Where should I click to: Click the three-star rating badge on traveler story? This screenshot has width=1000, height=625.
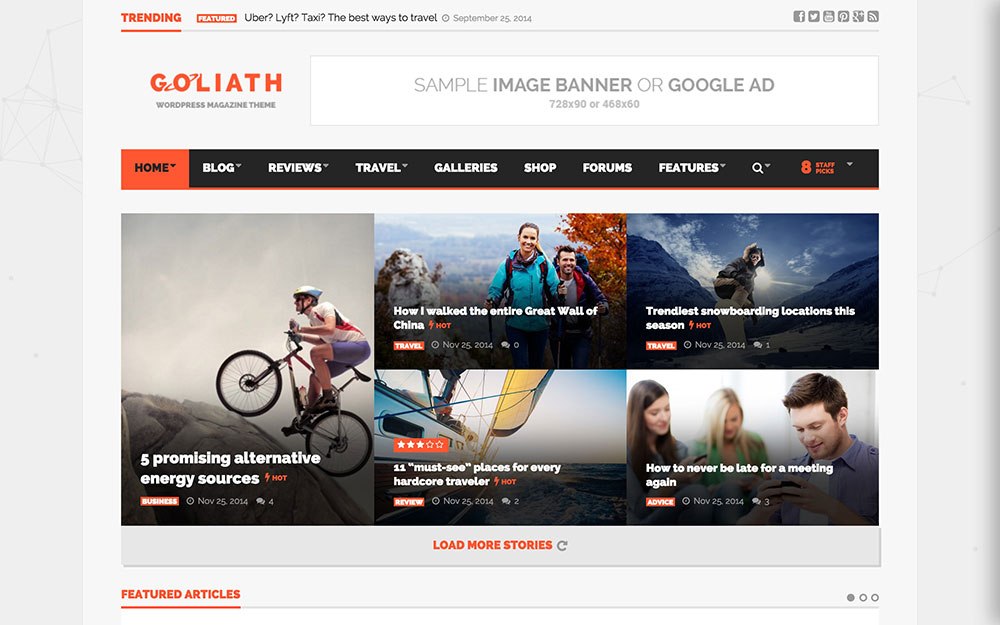(x=420, y=445)
